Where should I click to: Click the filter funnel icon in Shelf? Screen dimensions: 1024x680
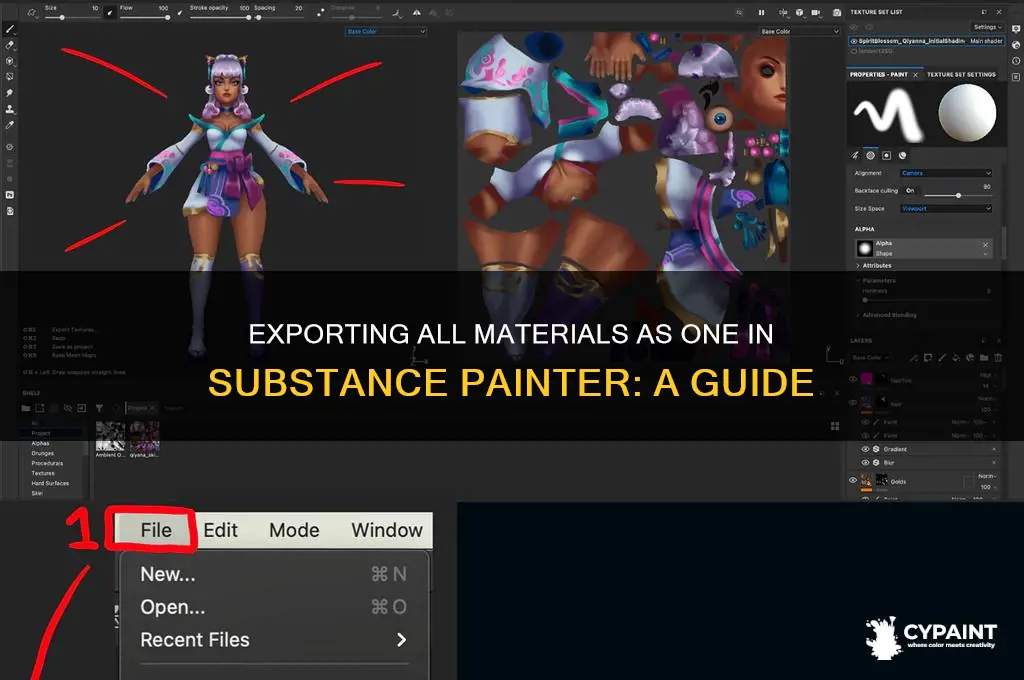point(99,408)
